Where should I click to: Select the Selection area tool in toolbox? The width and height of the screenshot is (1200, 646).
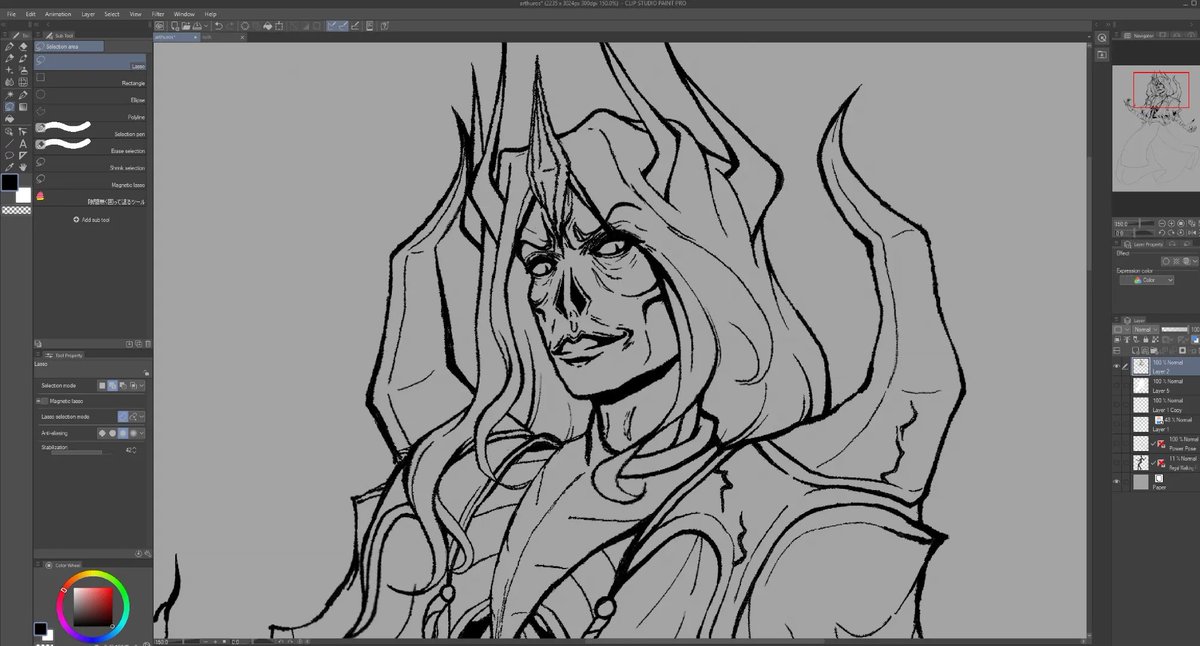pos(10,107)
